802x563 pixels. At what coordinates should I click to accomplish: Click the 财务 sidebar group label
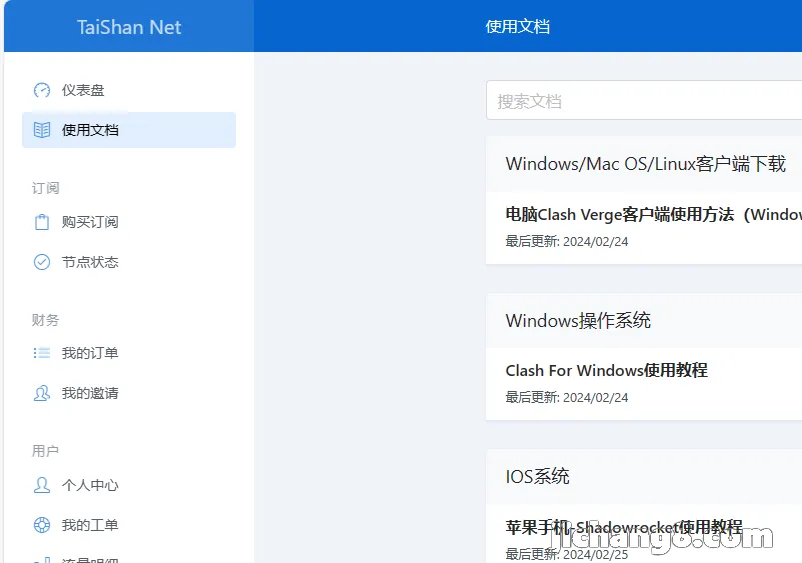click(x=46, y=320)
